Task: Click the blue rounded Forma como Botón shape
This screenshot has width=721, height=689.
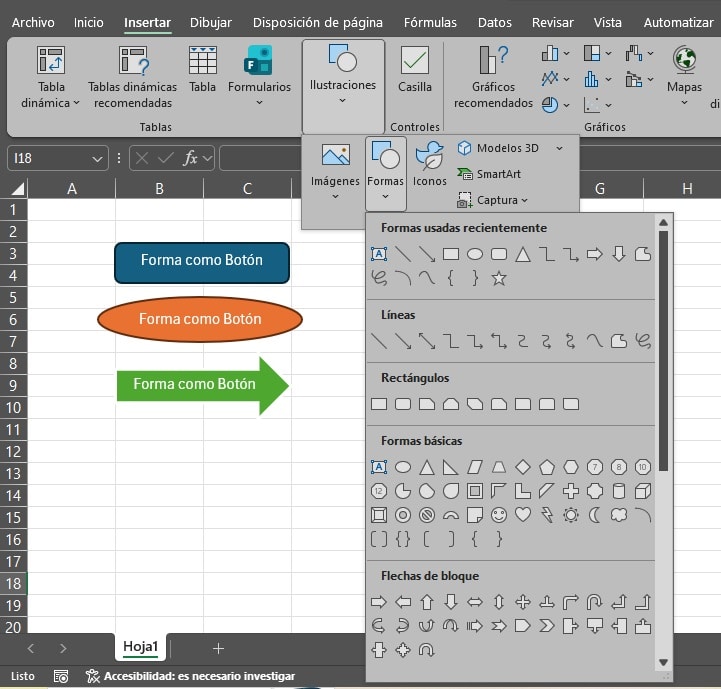Action: coord(202,263)
